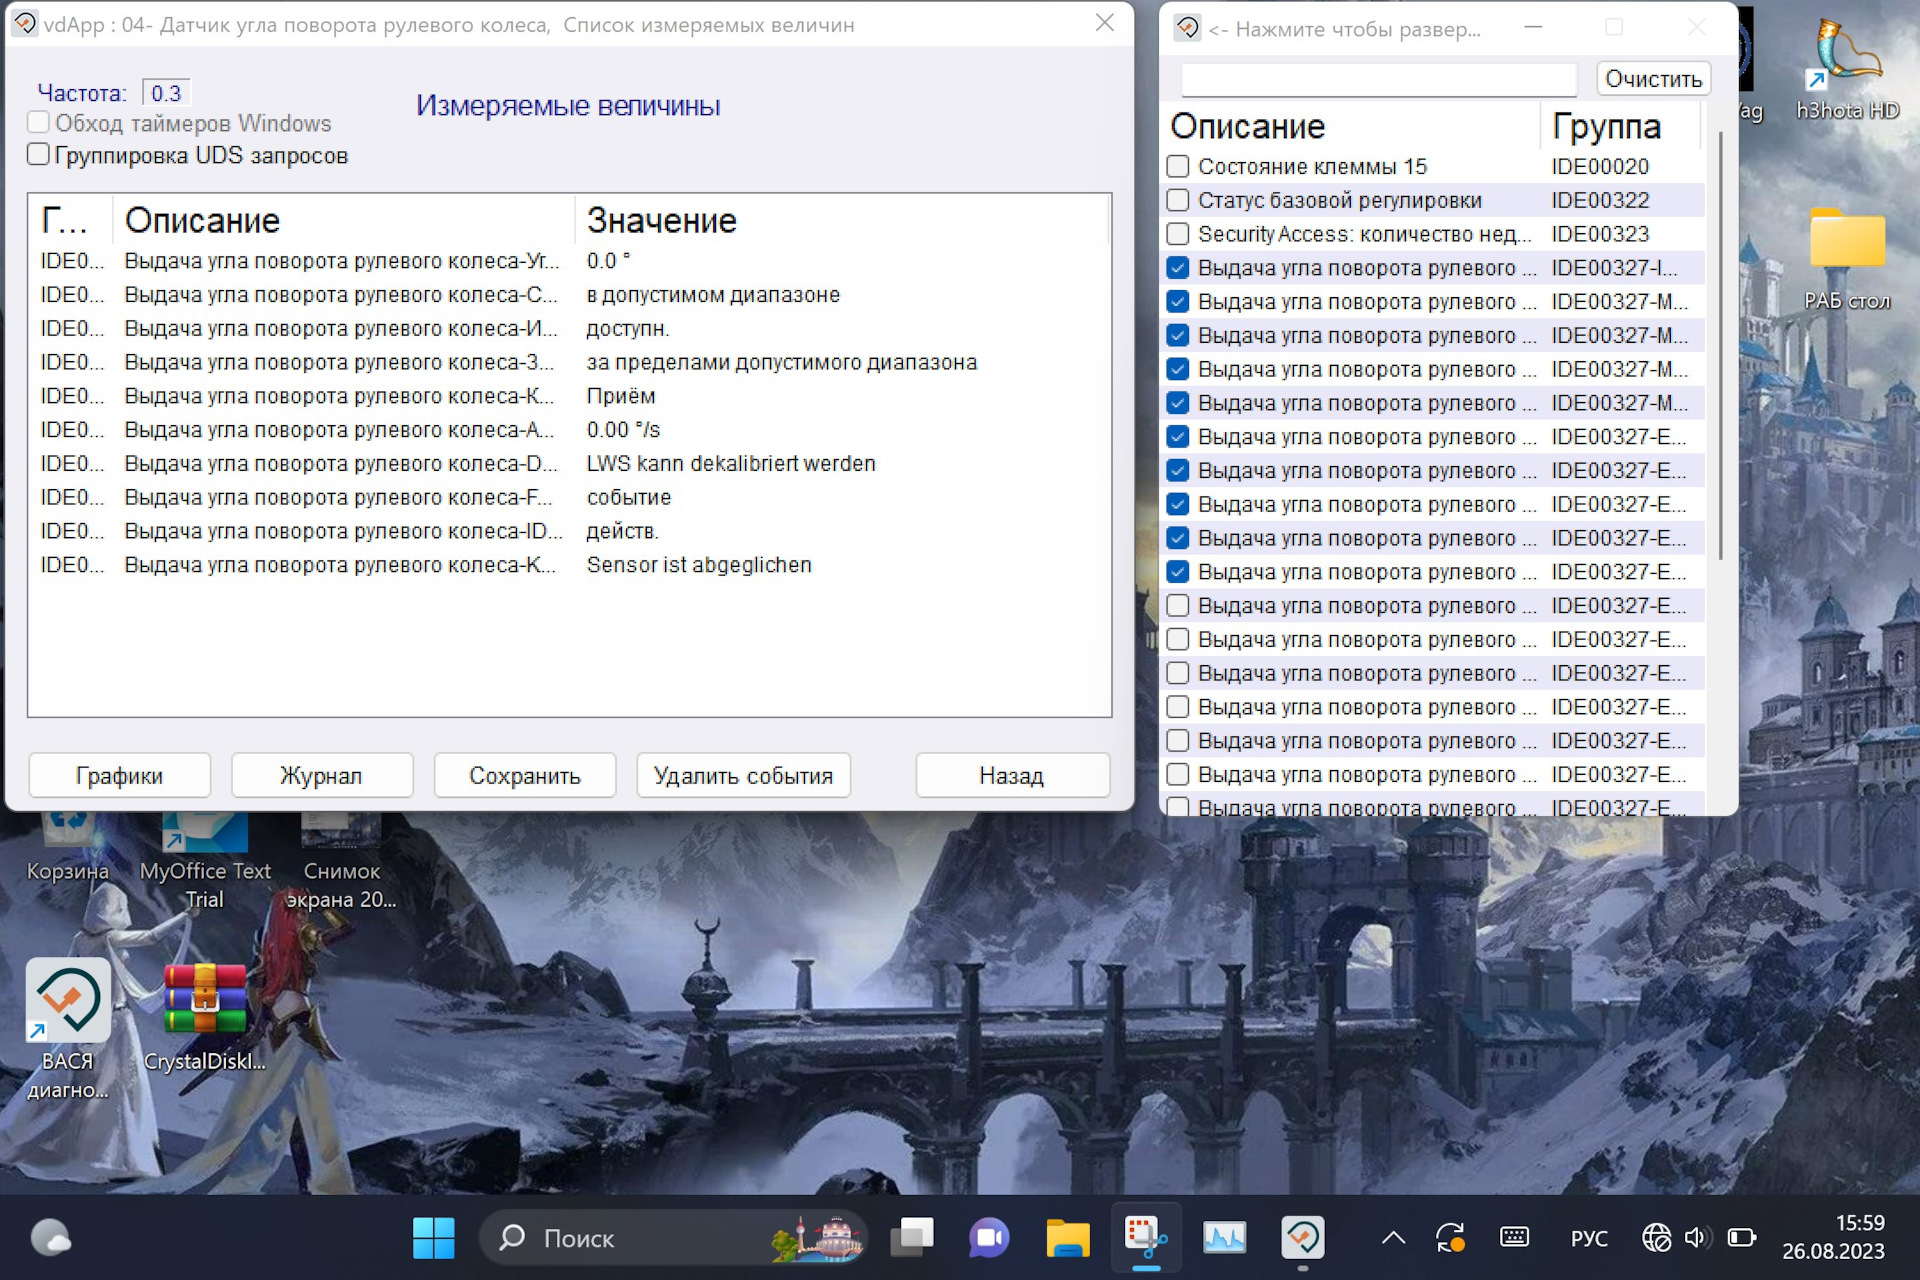Click the IDE00020 group cell
Image resolution: width=1920 pixels, height=1280 pixels.
click(x=1600, y=166)
